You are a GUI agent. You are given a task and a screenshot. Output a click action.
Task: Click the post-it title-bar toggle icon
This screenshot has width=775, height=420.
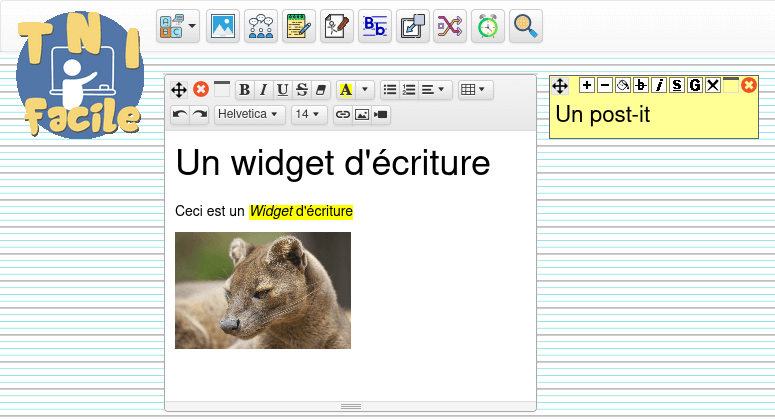click(731, 85)
